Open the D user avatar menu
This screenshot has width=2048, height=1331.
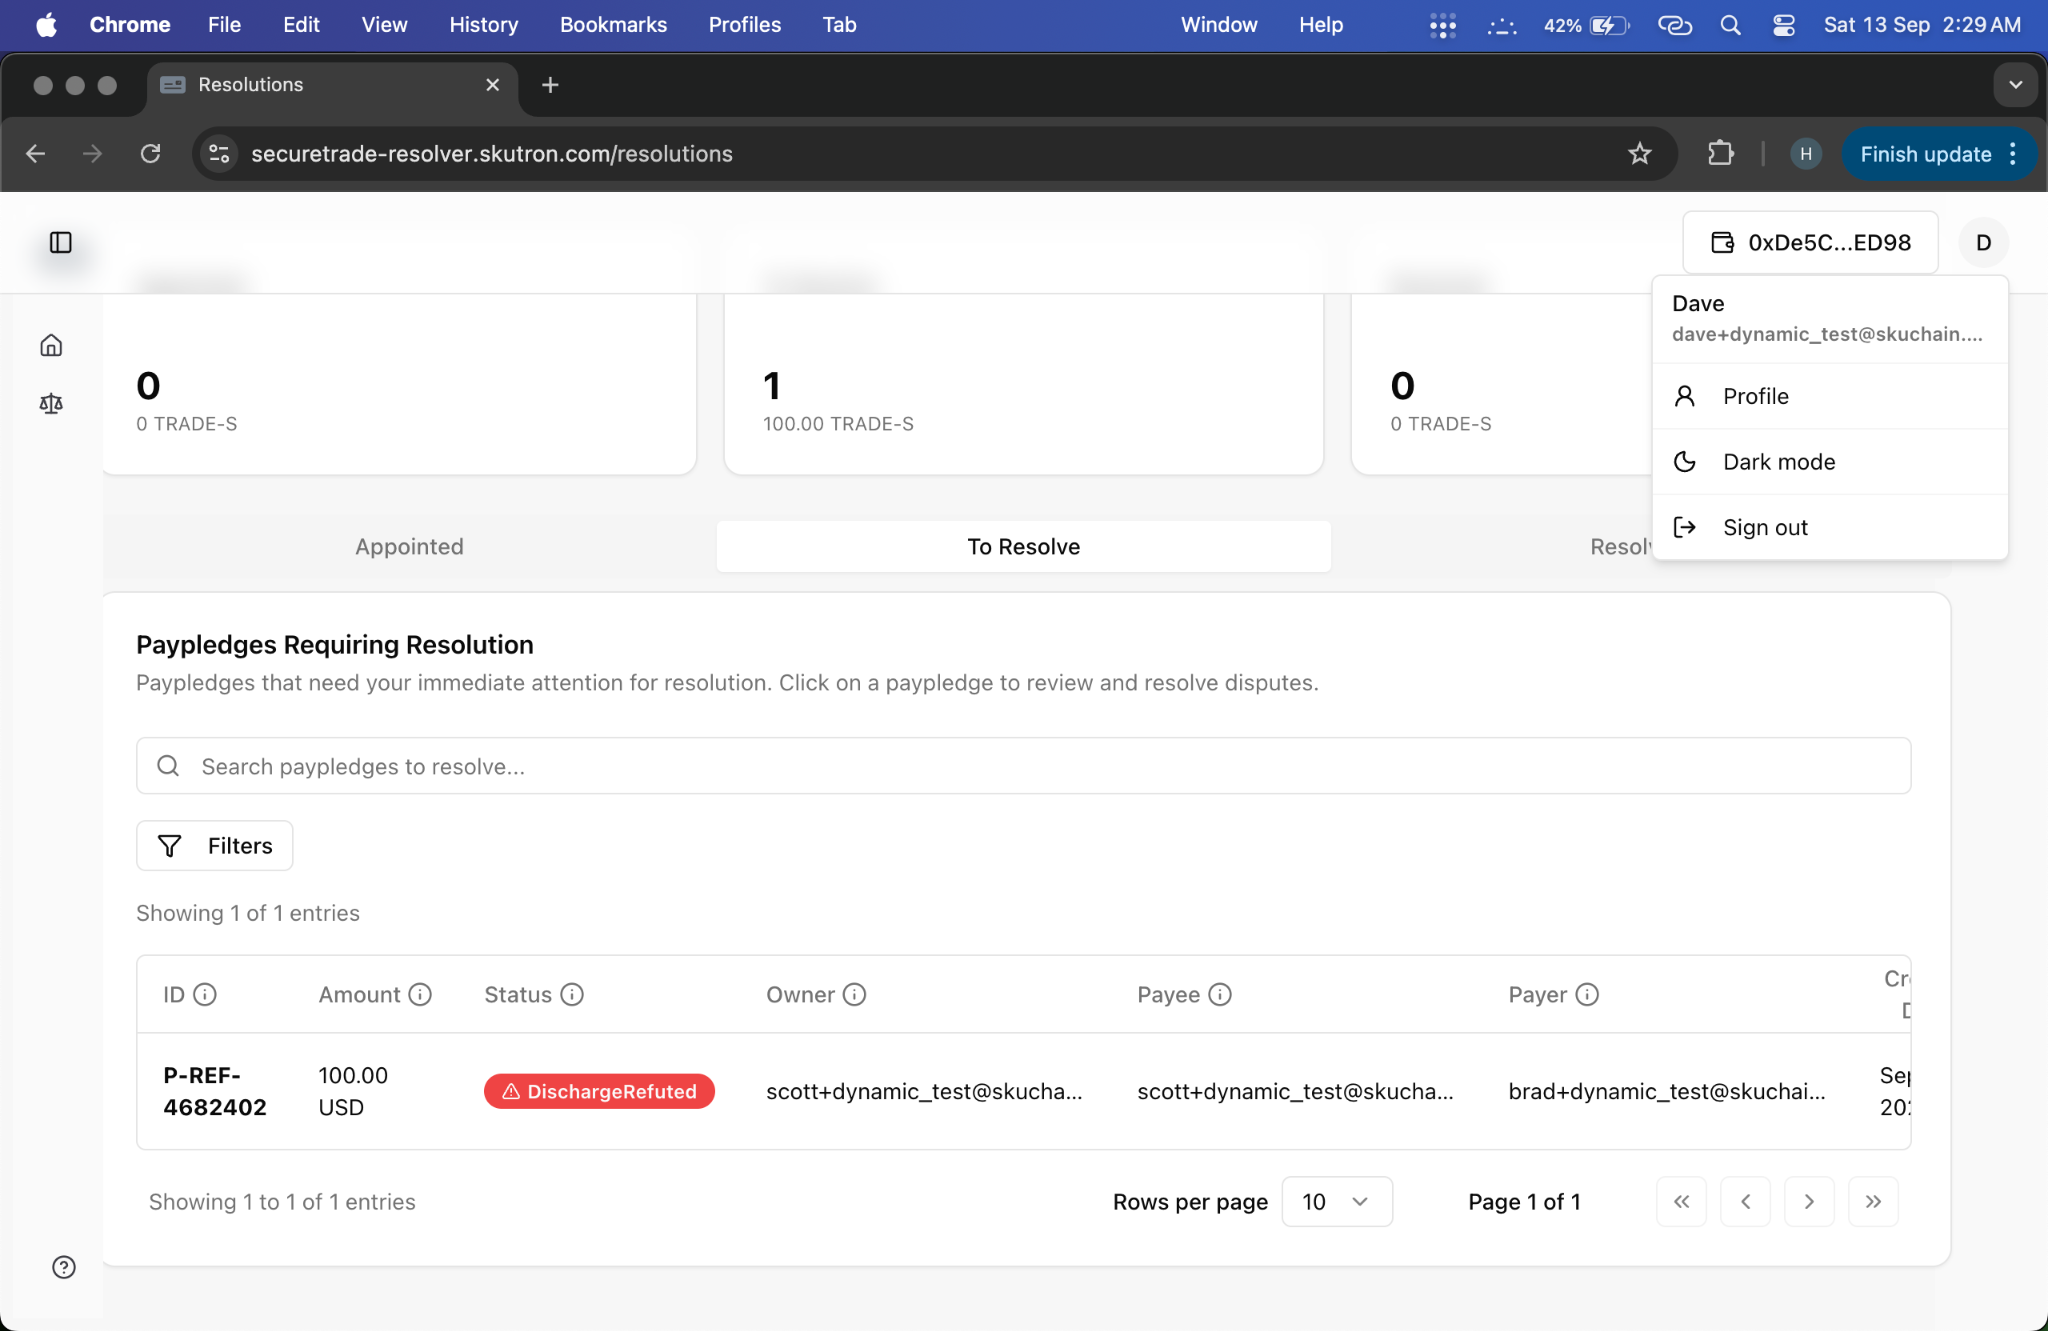1984,242
